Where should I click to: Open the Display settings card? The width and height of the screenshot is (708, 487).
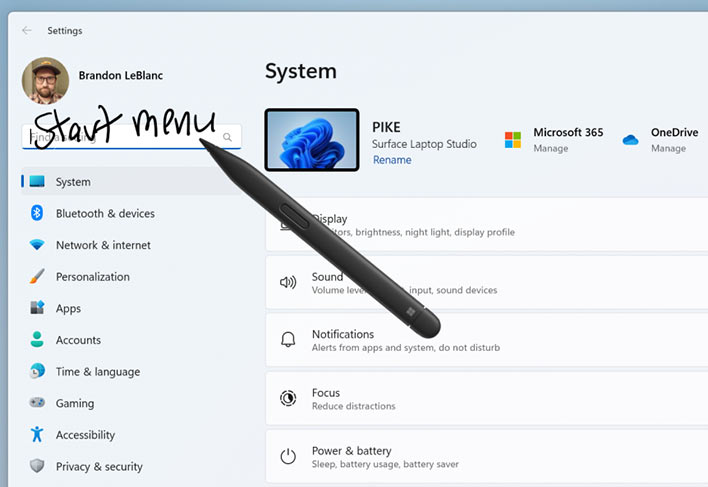(487, 224)
